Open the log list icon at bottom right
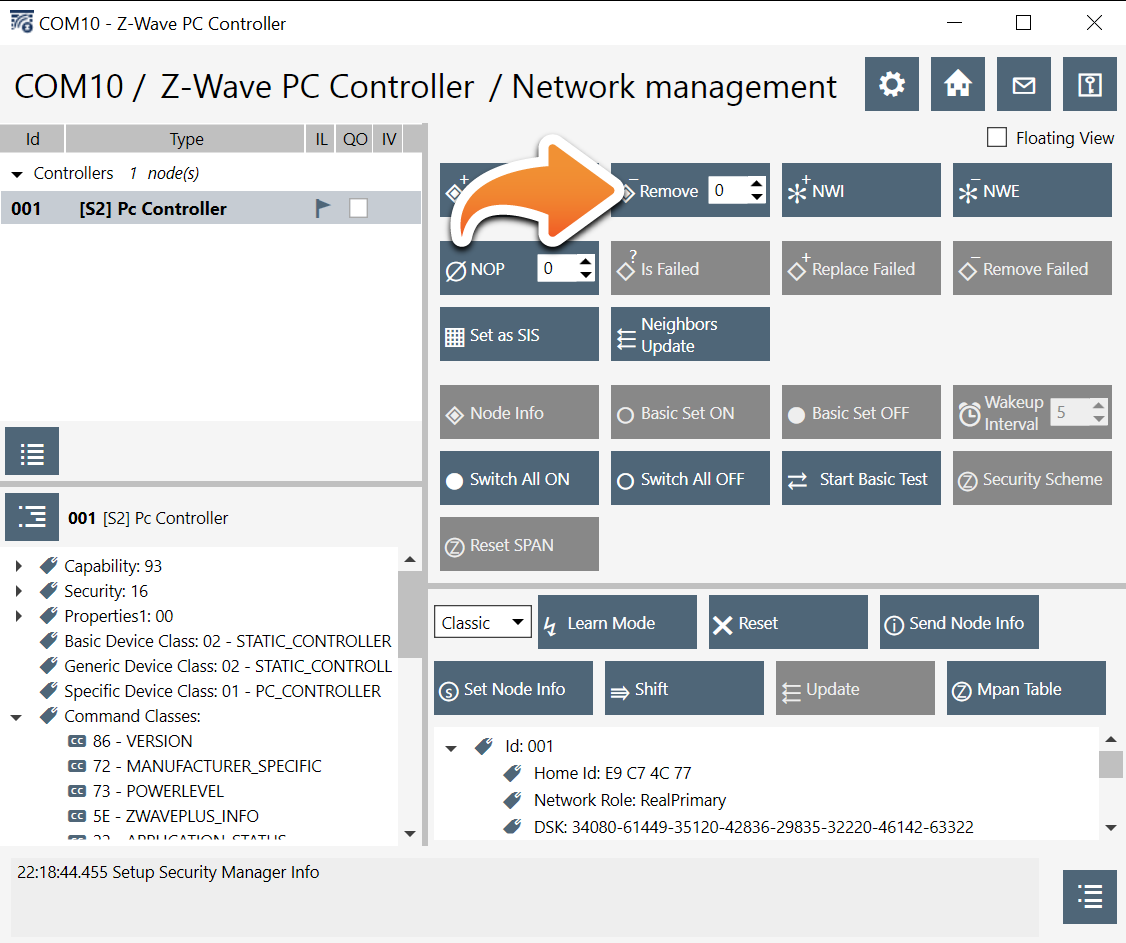1126x943 pixels. coord(1089,896)
